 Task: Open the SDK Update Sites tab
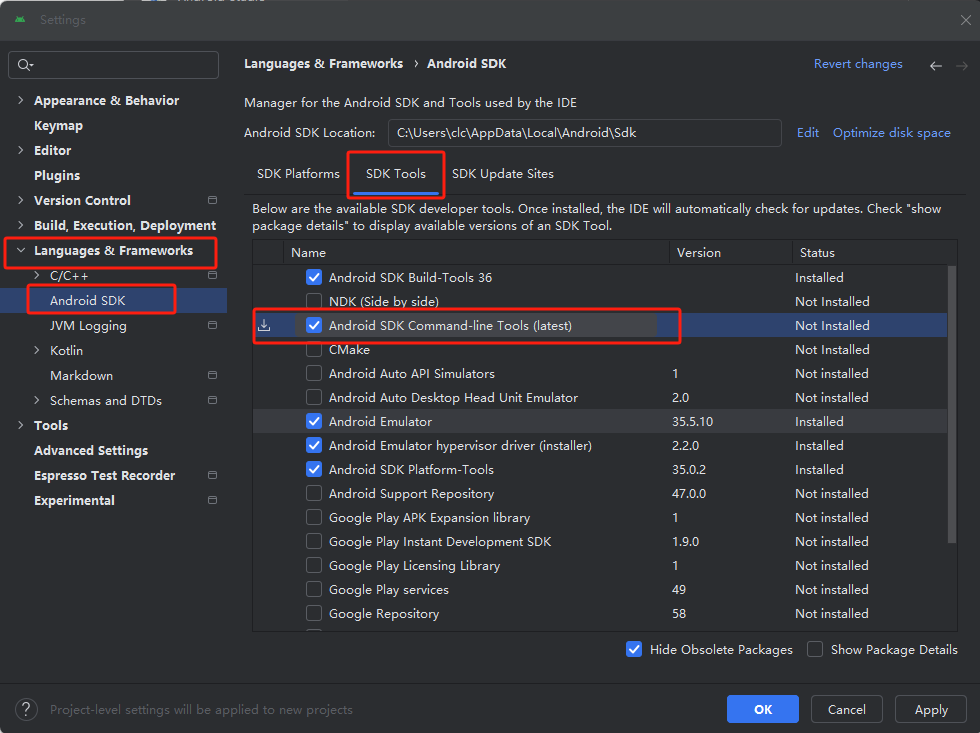click(502, 174)
